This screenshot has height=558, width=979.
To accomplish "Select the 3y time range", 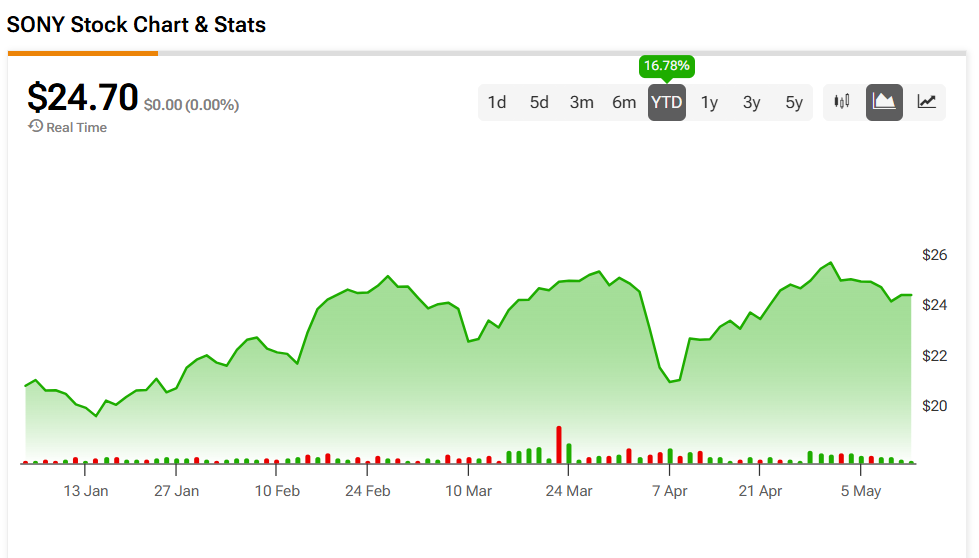I will click(x=752, y=102).
